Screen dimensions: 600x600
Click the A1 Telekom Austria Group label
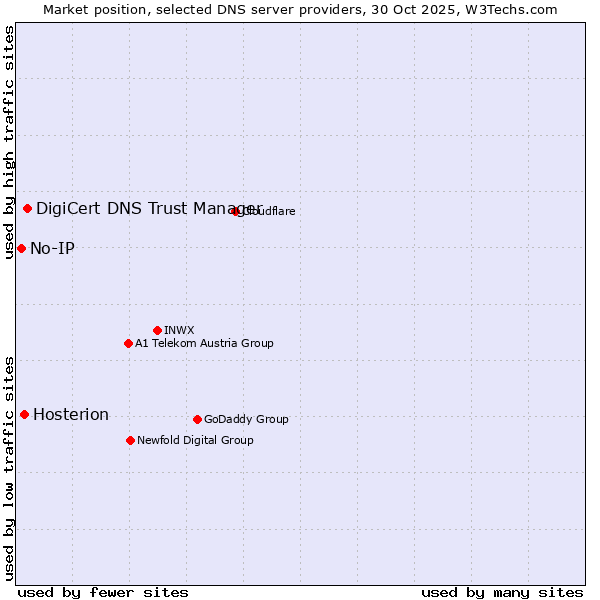click(x=204, y=343)
